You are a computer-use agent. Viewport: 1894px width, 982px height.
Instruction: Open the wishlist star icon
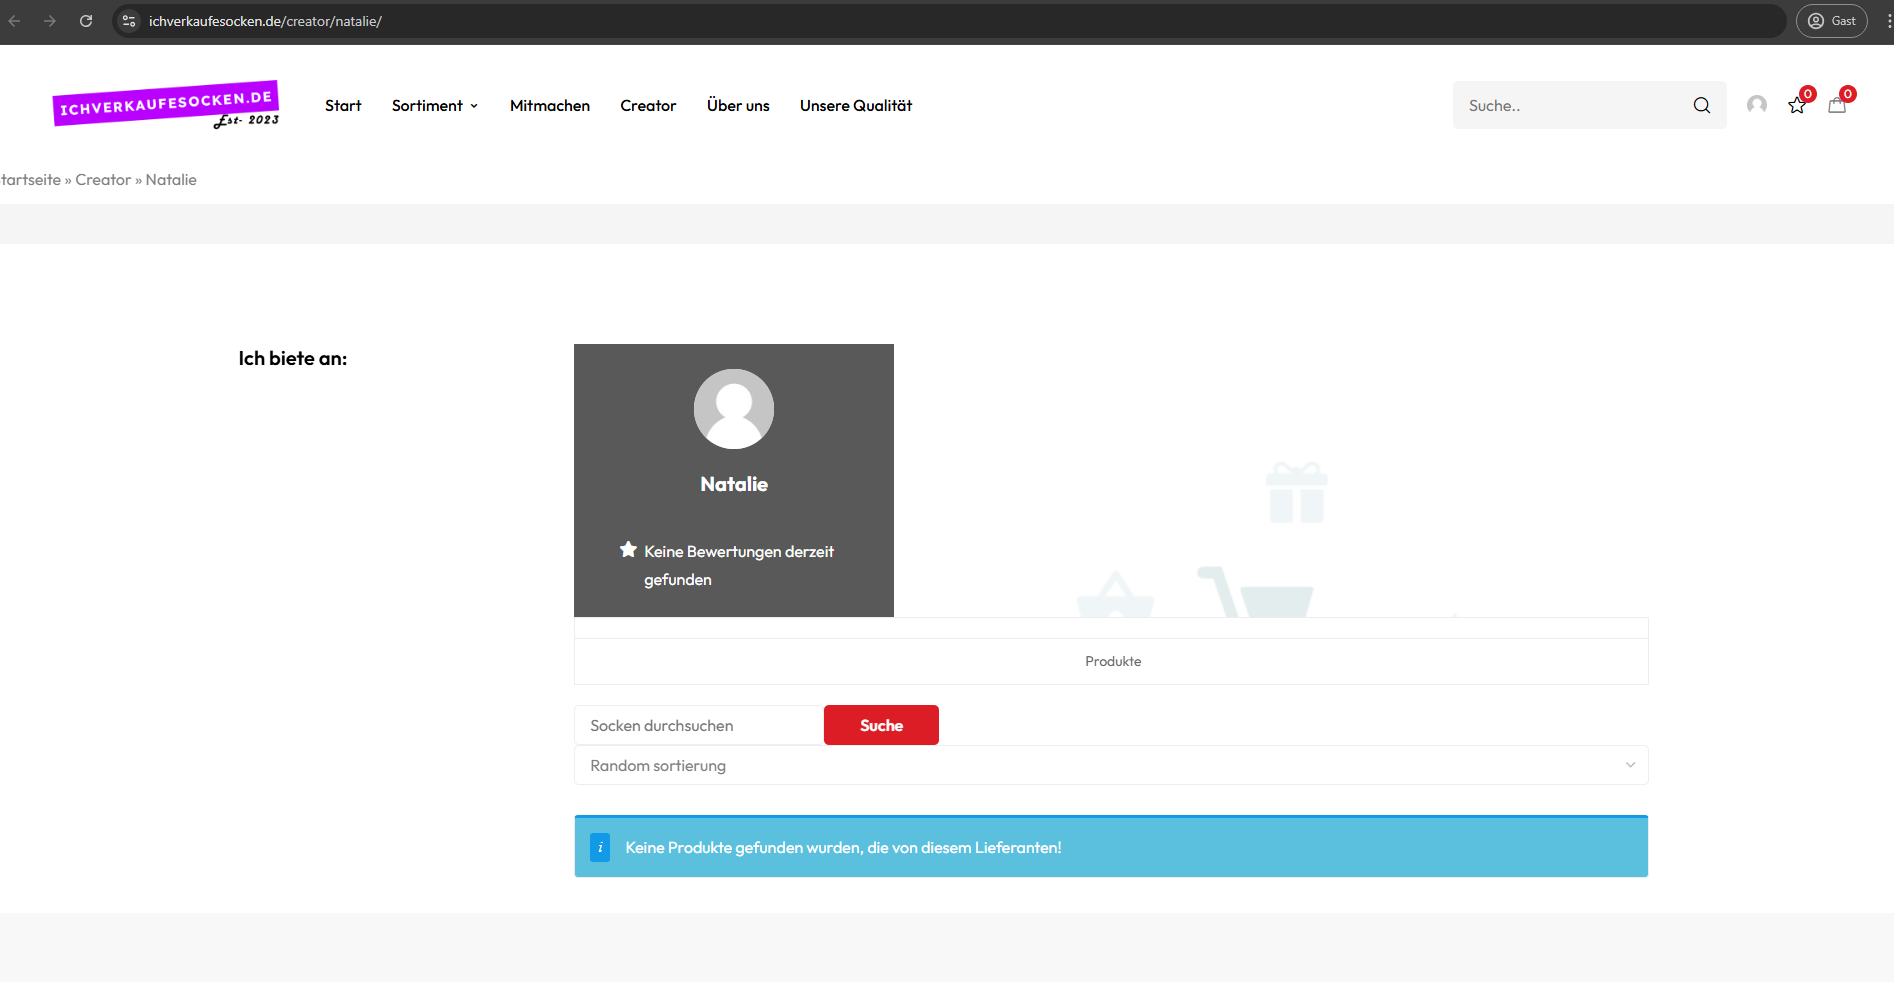[1797, 105]
